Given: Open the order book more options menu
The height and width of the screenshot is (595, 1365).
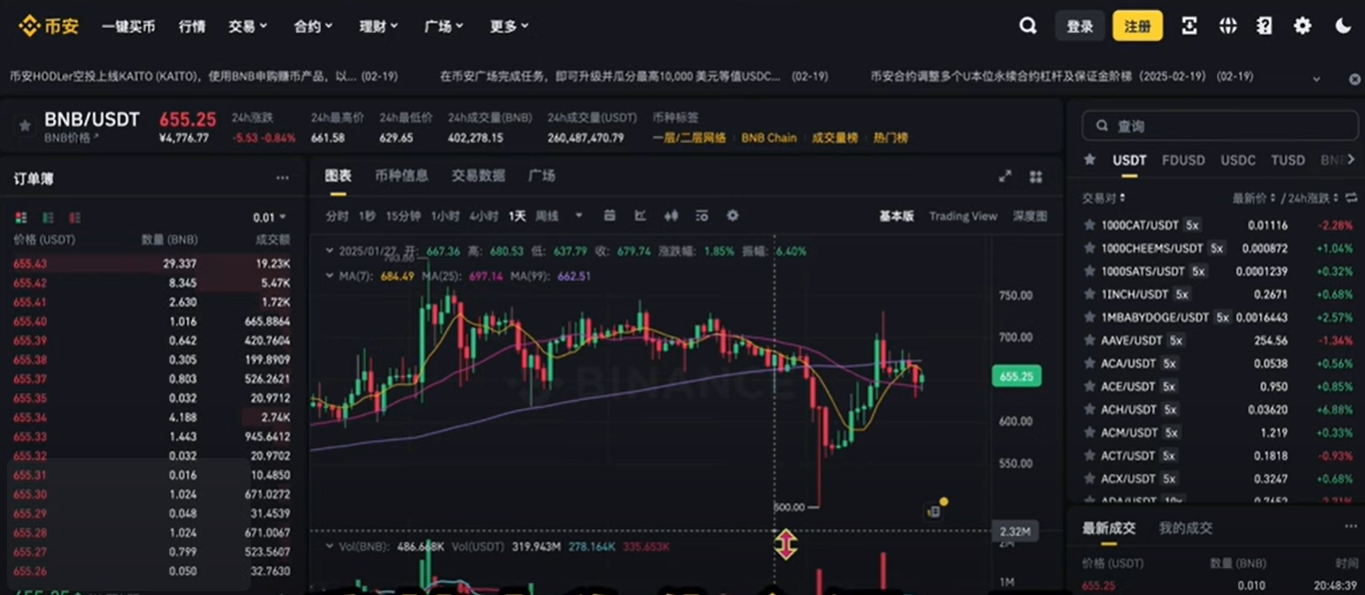Looking at the screenshot, I should pos(283,179).
